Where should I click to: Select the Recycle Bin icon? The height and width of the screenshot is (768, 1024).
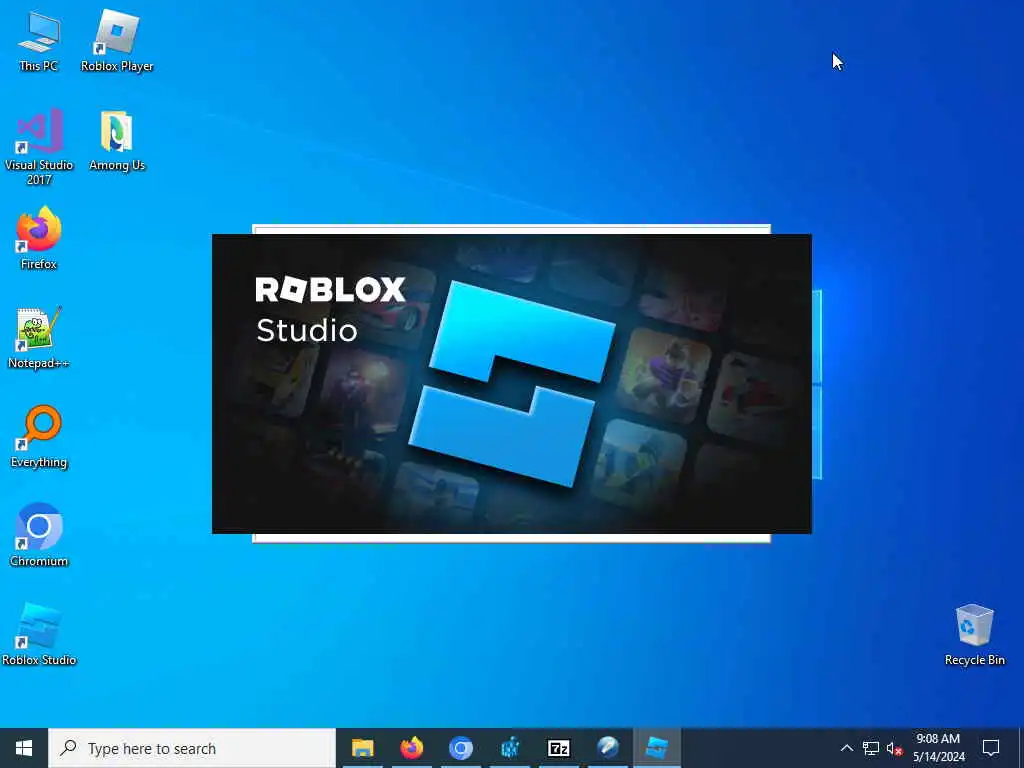tap(974, 635)
